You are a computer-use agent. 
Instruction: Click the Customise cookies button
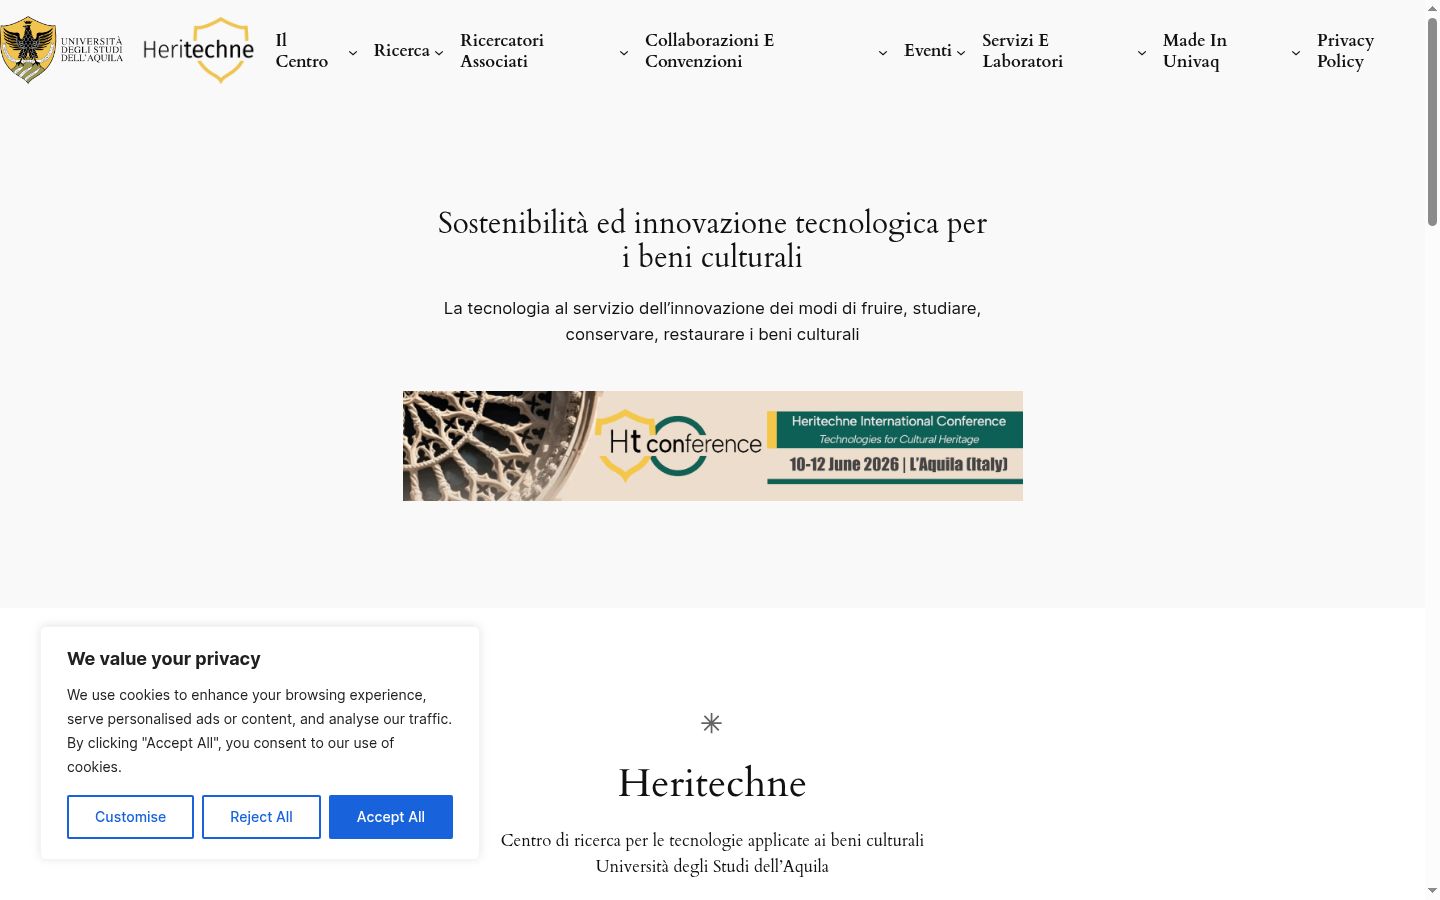pos(130,817)
